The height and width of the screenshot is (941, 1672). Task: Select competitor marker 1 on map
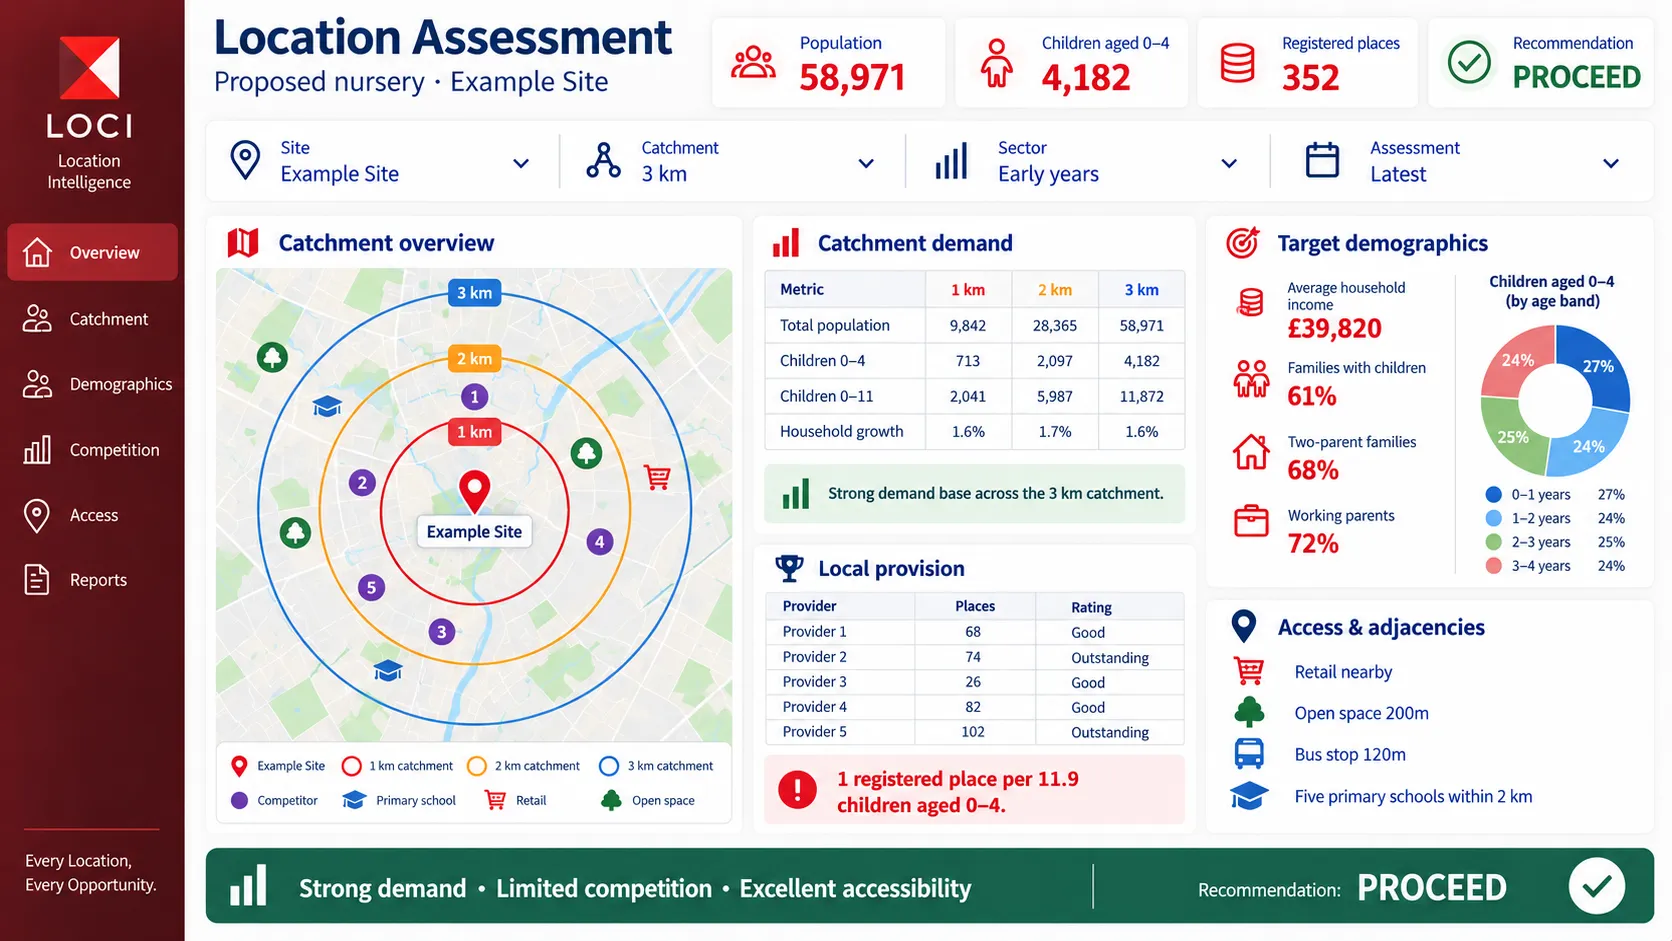coord(474,397)
